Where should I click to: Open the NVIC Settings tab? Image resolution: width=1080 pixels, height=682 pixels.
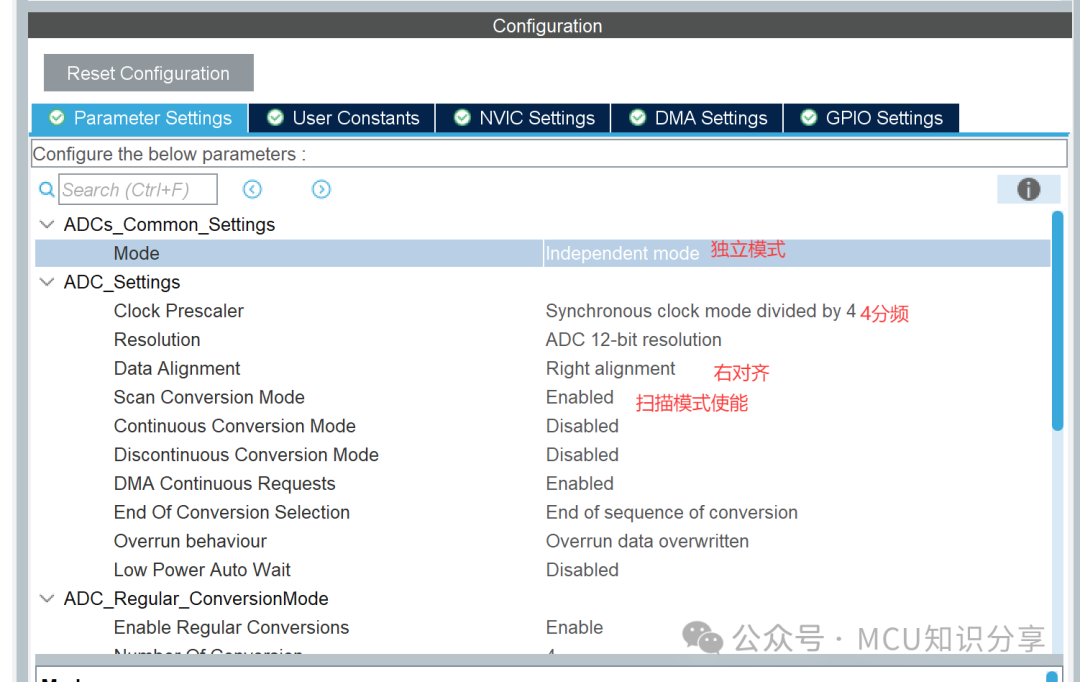[523, 118]
